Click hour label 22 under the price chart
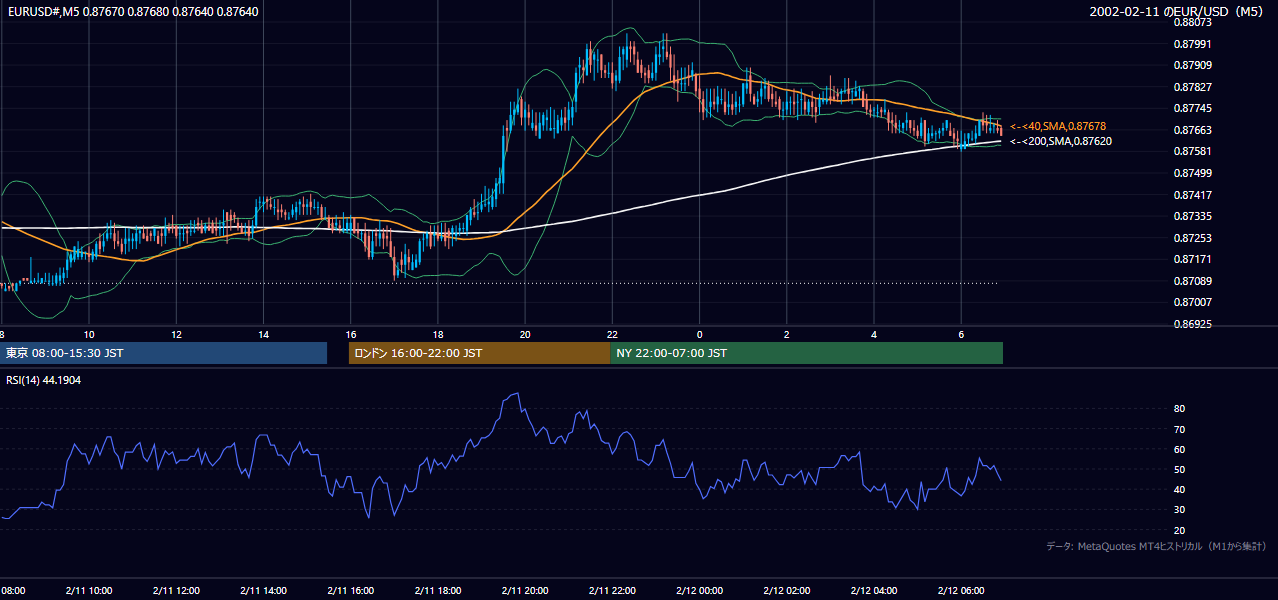Viewport: 1278px width, 600px height. (612, 334)
